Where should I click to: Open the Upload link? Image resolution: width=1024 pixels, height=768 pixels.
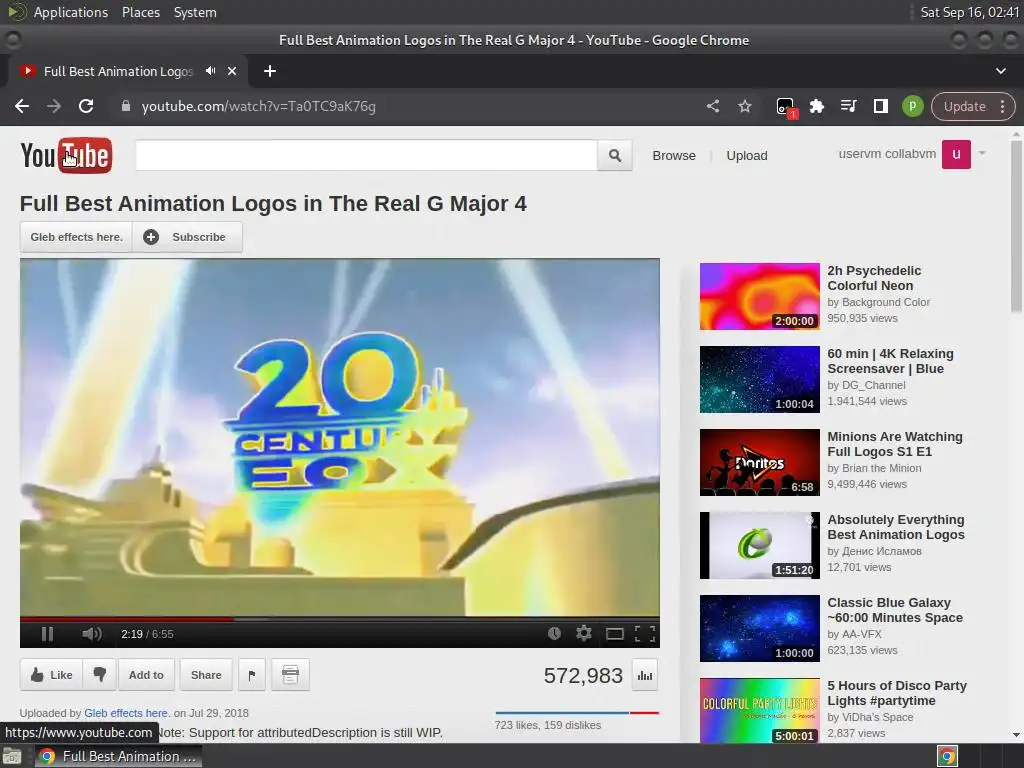[746, 155]
